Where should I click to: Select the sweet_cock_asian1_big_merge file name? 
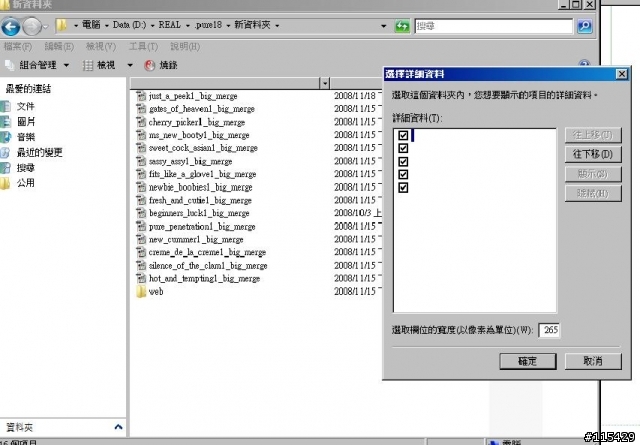[x=203, y=148]
